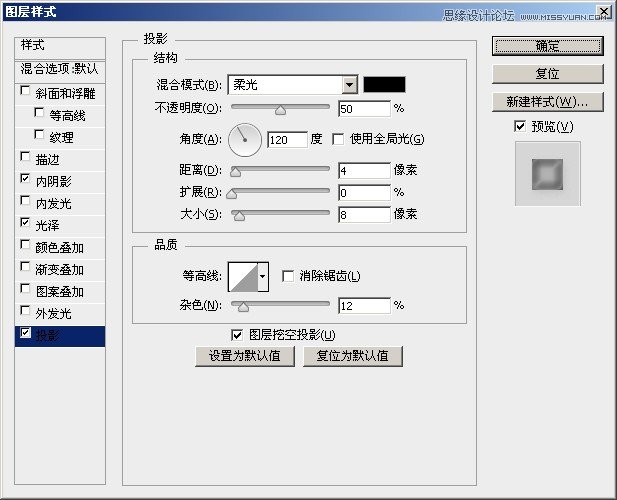617x500 pixels.
Task: Click the 扩展 value field showing 0
Action: point(364,193)
